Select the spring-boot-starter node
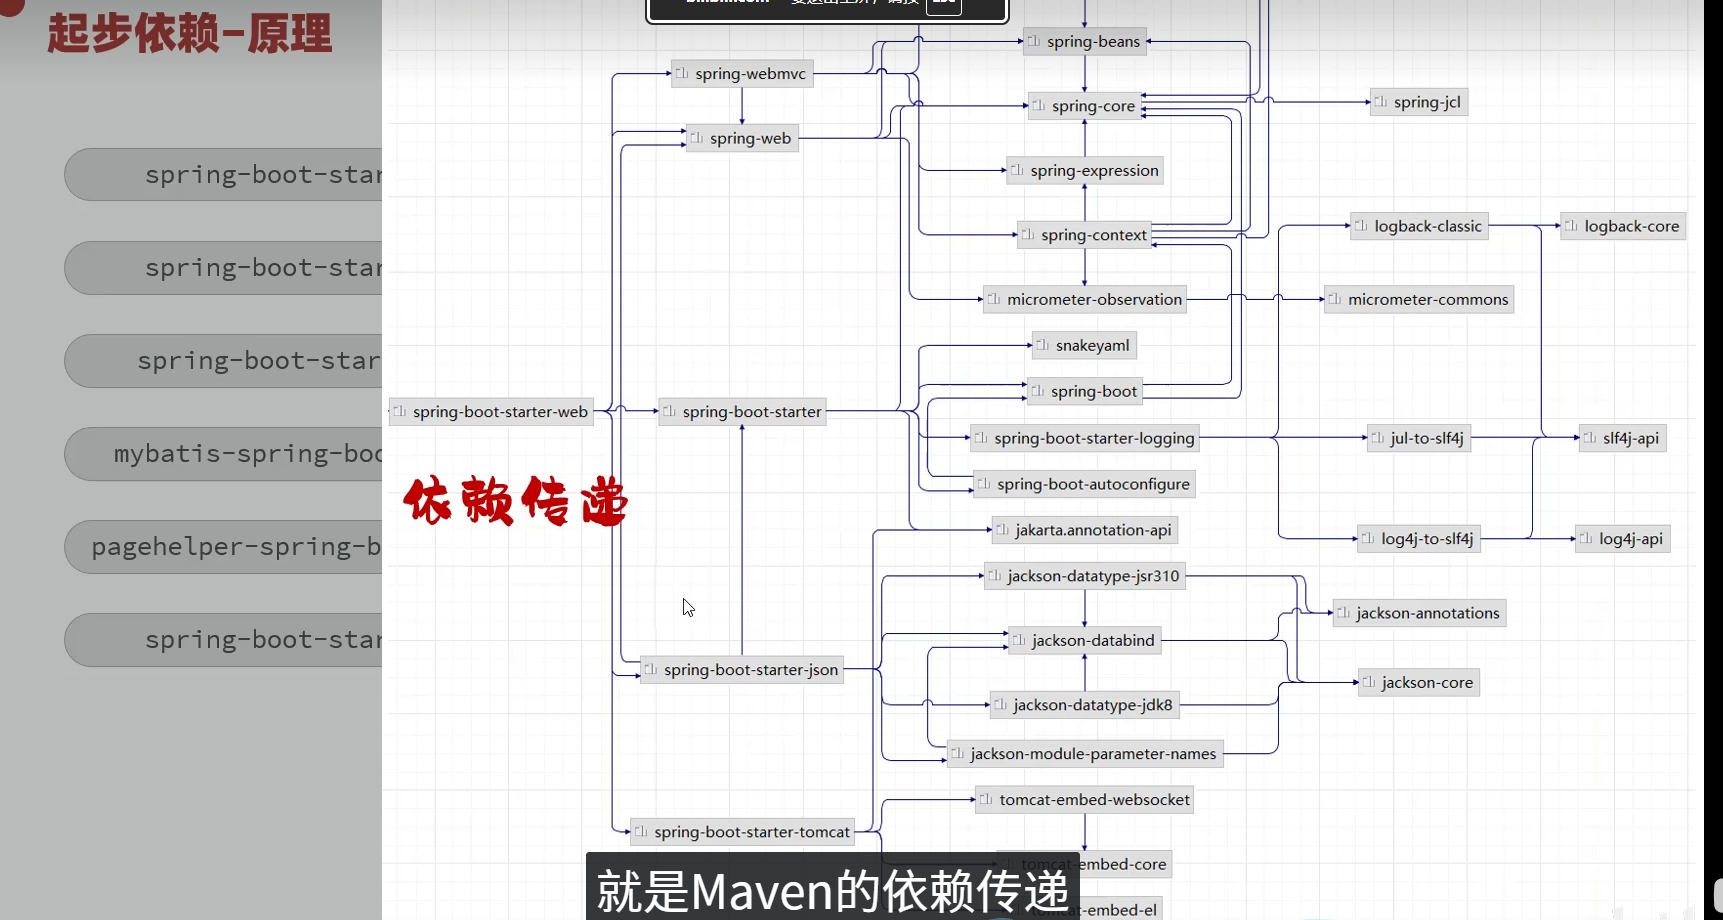Screen dimensions: 1723x920 [742, 412]
